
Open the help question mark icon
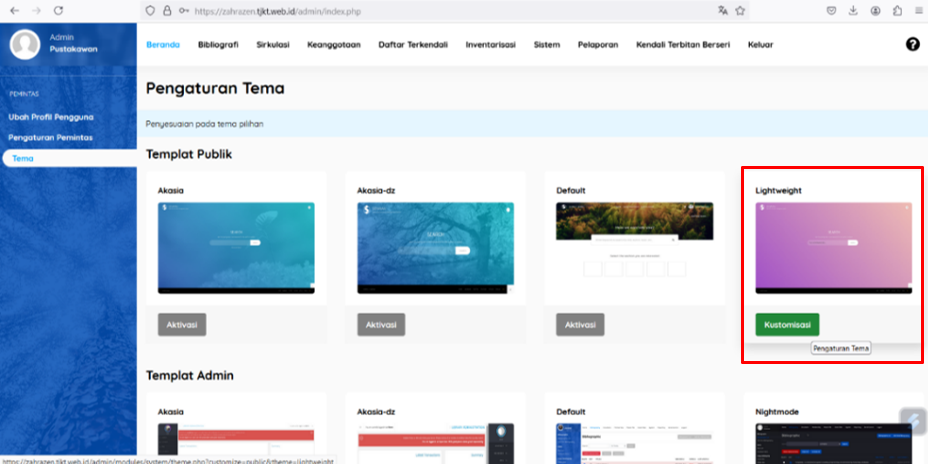(x=912, y=44)
